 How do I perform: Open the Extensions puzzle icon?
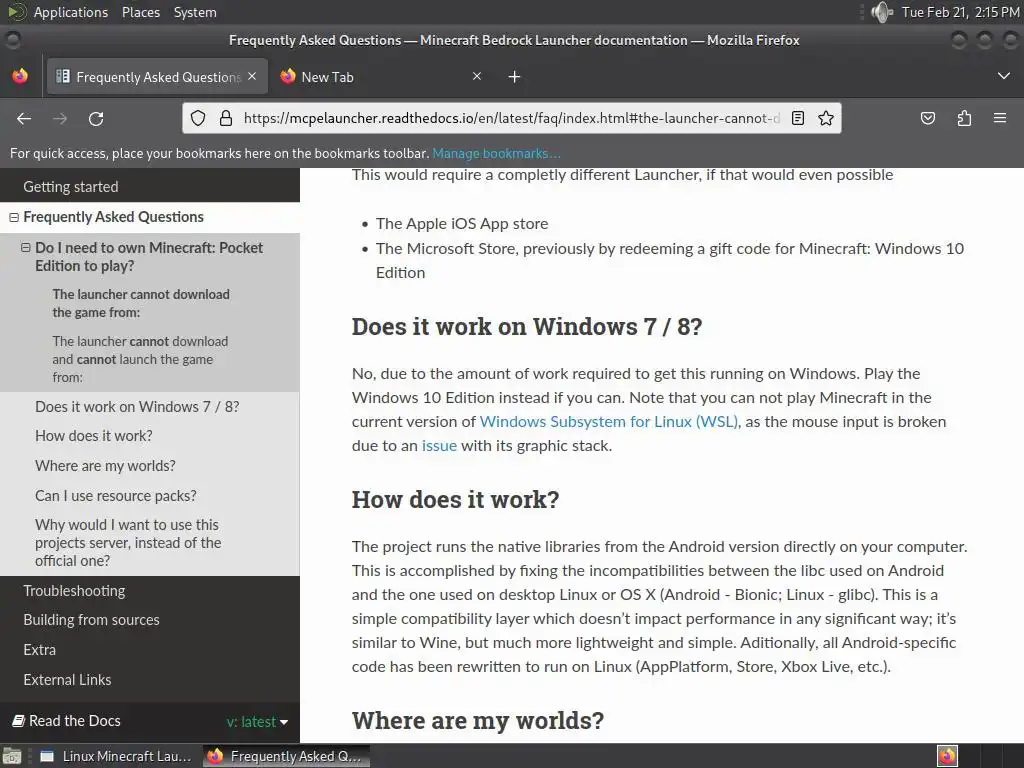[964, 118]
